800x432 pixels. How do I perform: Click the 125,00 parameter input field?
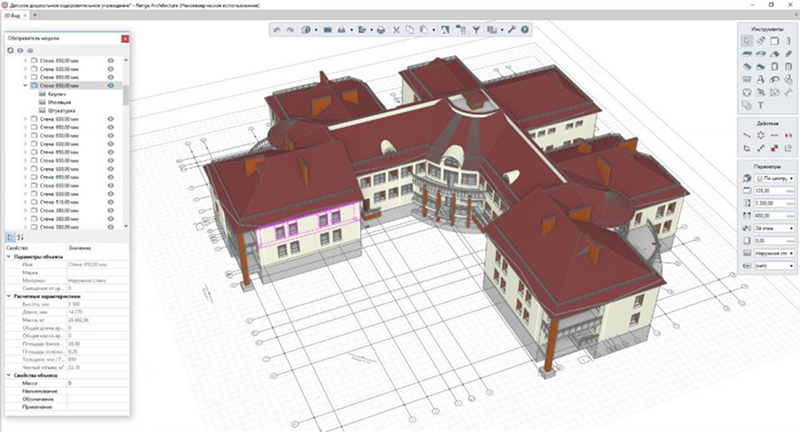774,191
